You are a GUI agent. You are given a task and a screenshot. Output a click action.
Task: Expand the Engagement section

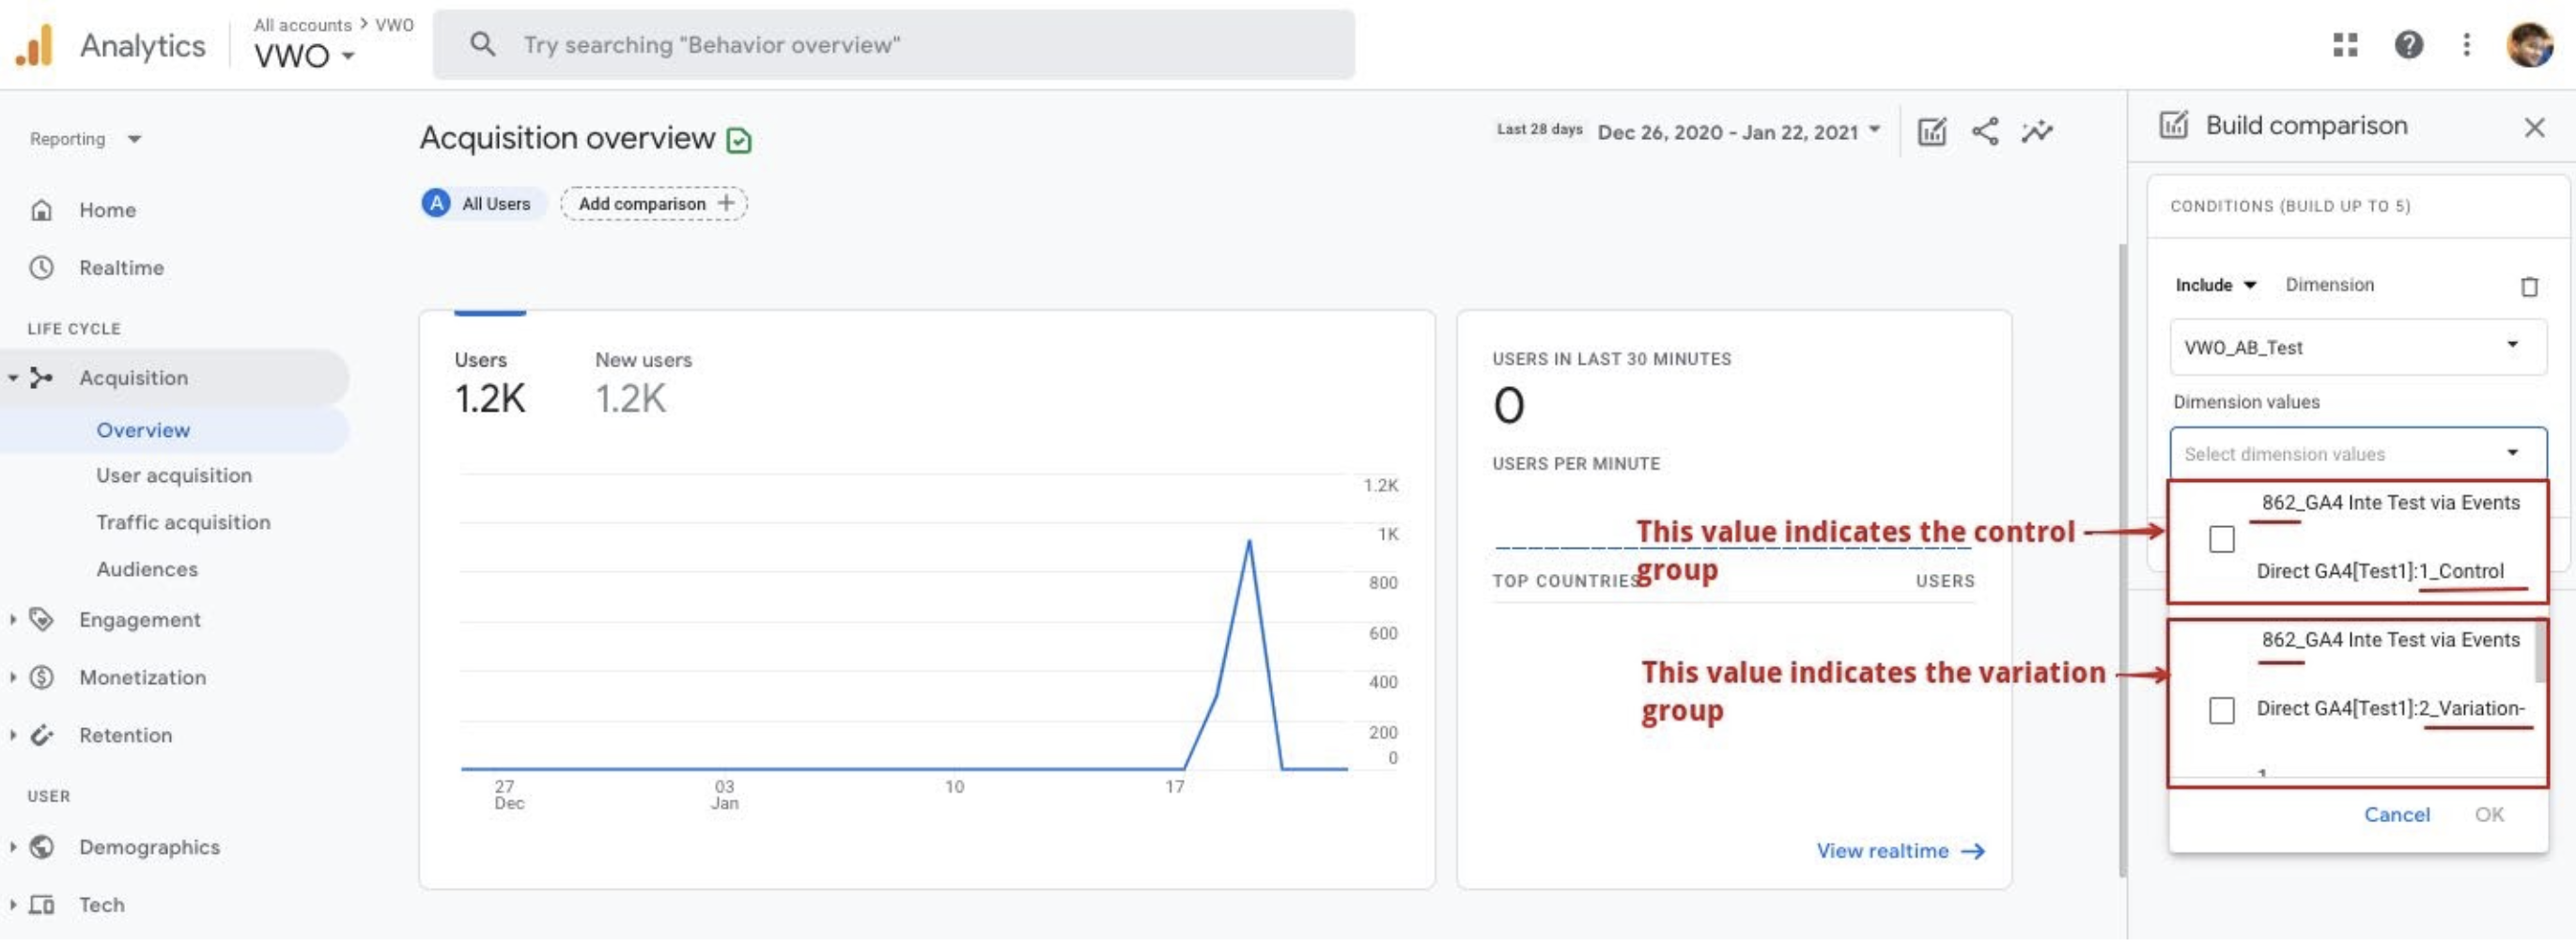(x=13, y=620)
